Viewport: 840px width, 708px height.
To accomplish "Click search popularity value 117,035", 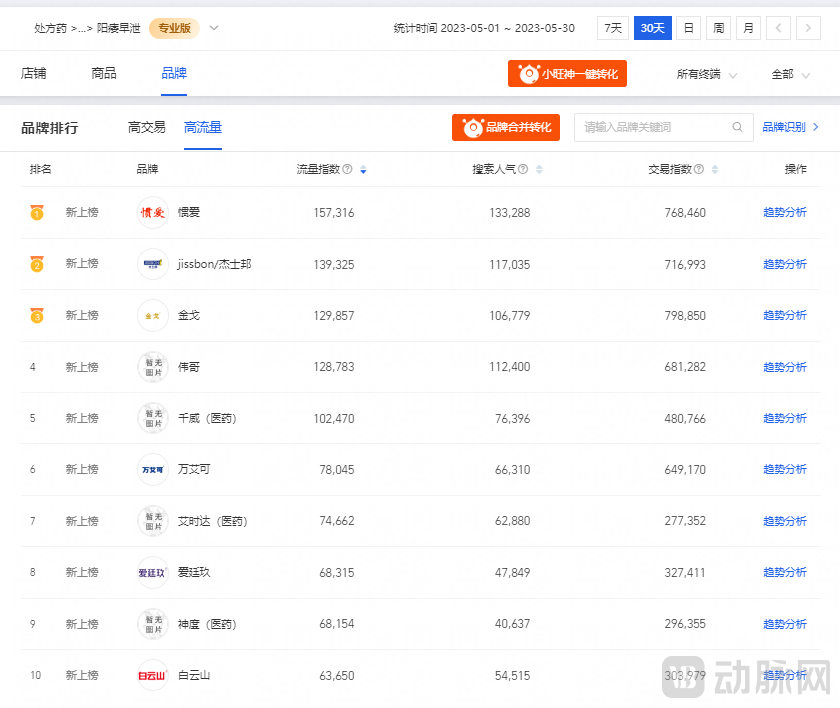I will click(509, 264).
